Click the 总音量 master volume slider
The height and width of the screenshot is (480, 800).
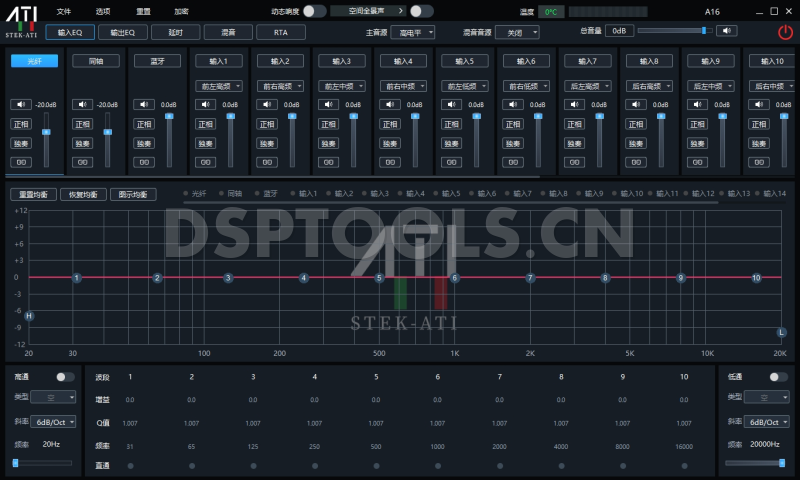[x=674, y=31]
